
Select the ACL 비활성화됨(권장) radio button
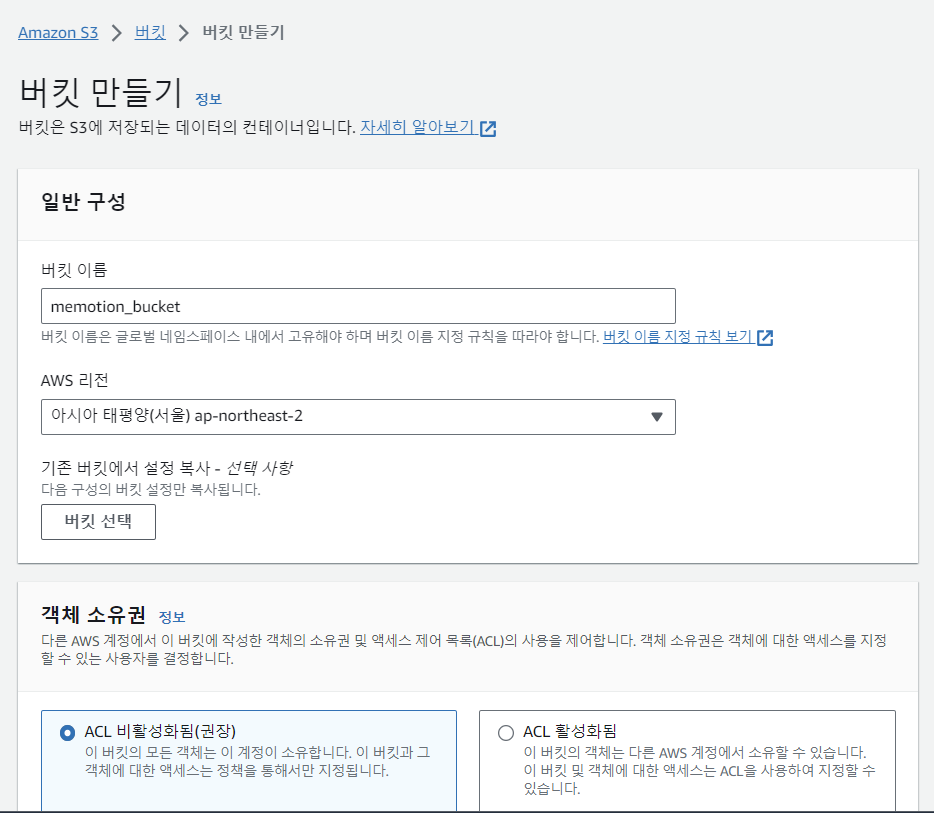[x=68, y=733]
